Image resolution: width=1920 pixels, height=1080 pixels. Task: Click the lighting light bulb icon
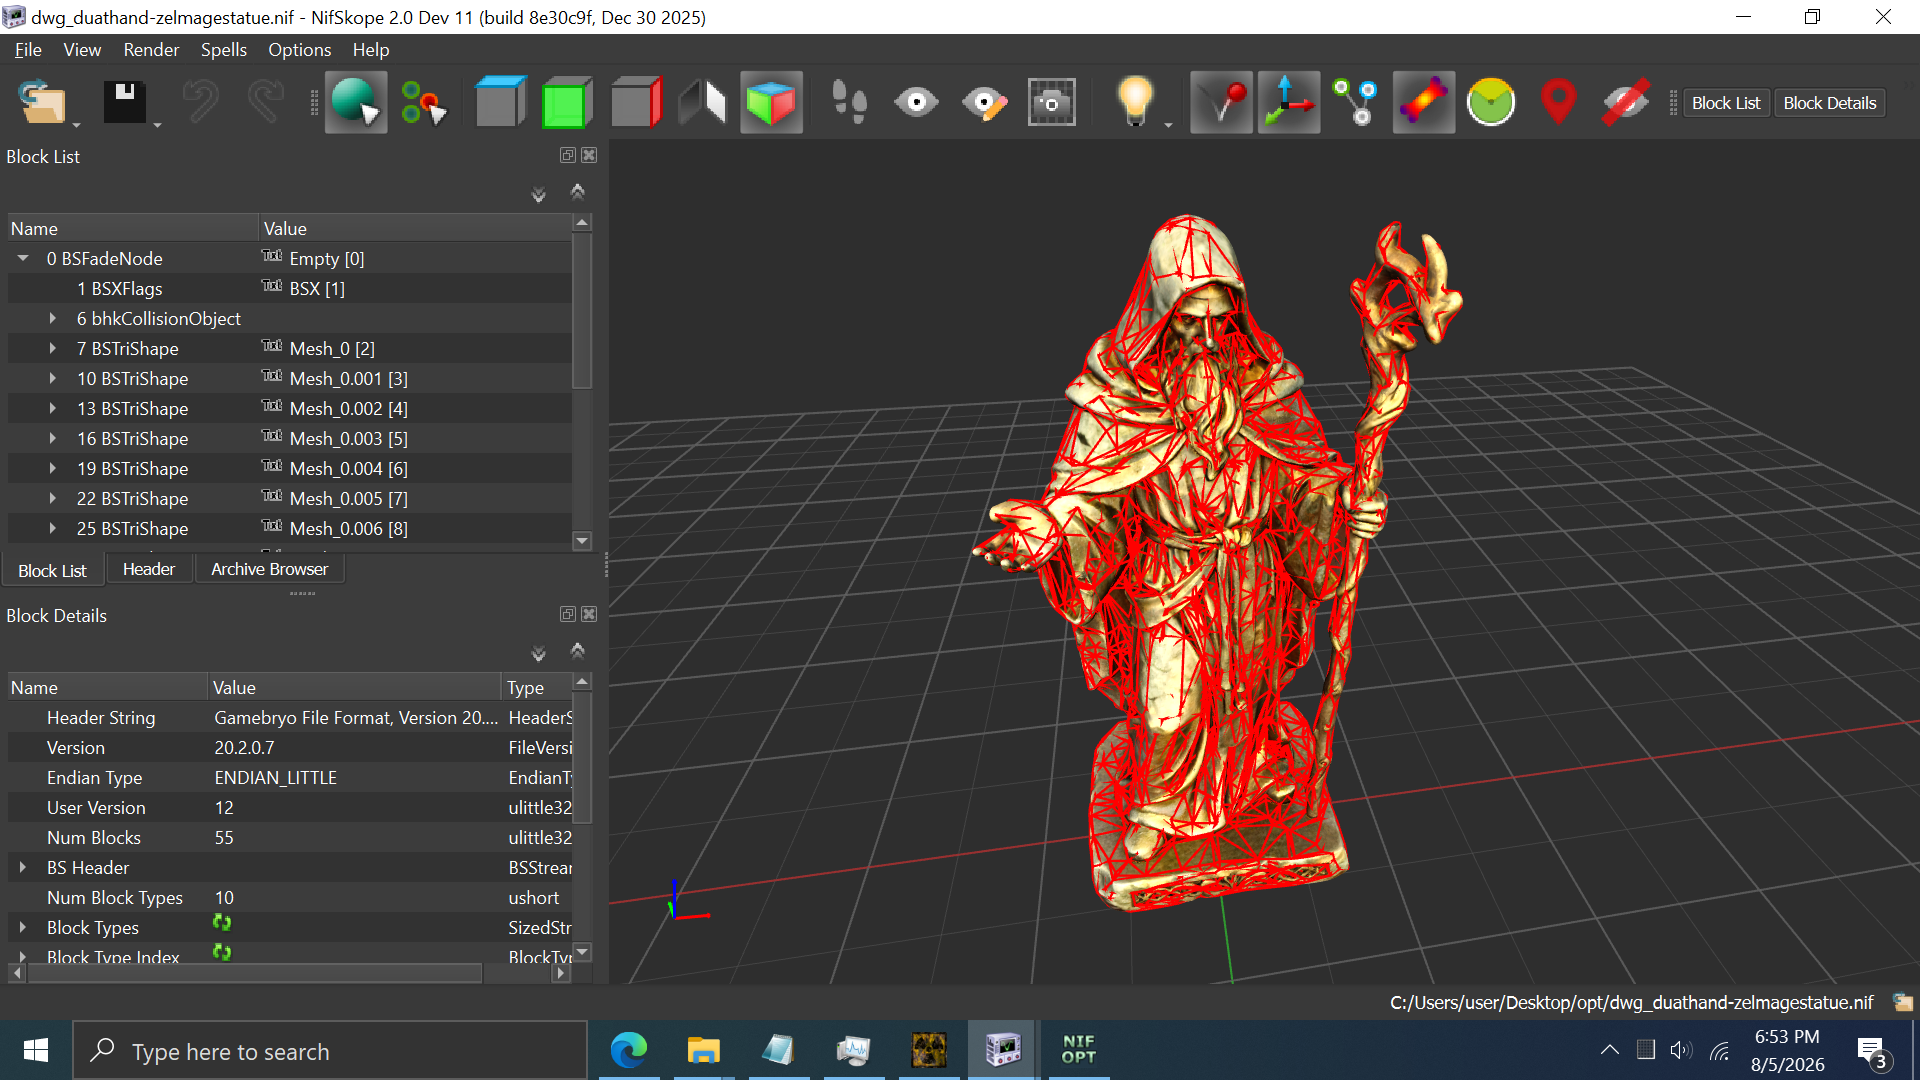[x=1135, y=102]
